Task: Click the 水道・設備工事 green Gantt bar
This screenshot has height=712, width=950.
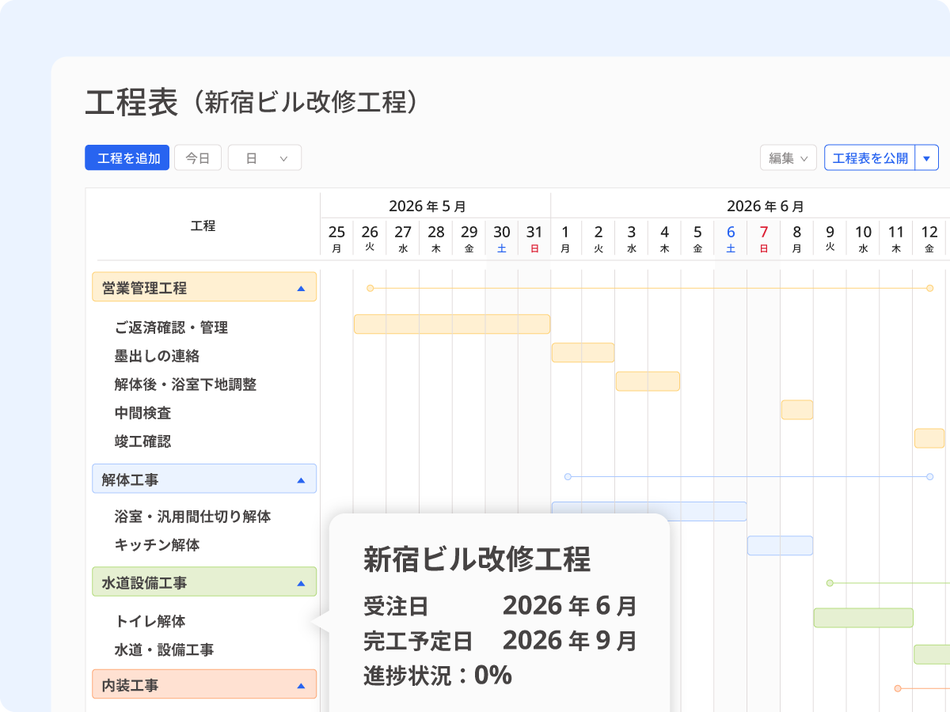Action: (932, 654)
